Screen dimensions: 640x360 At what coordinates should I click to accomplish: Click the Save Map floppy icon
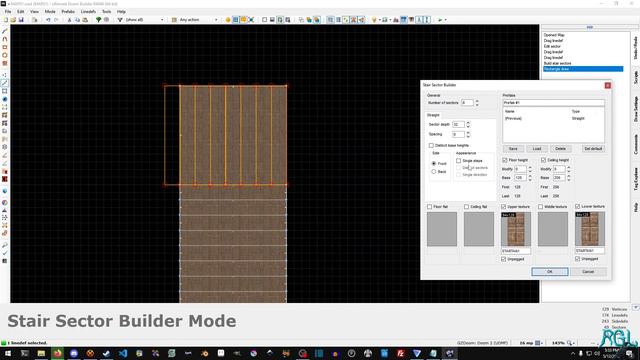coord(21,20)
